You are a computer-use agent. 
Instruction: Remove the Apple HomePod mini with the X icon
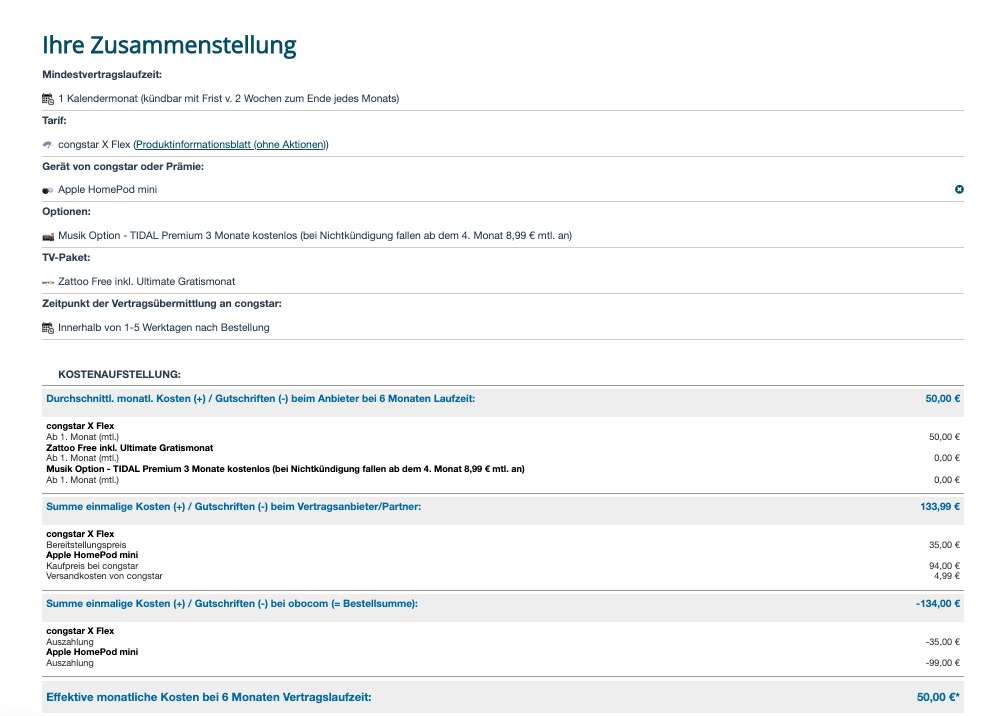959,189
